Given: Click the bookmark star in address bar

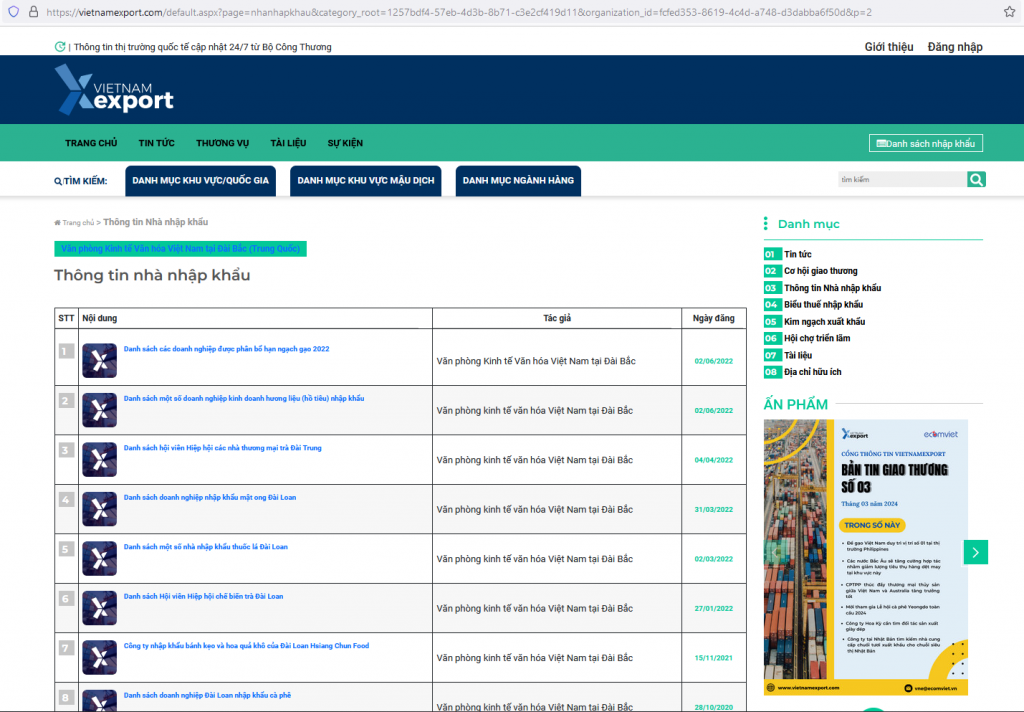Looking at the screenshot, I should click(x=1009, y=12).
